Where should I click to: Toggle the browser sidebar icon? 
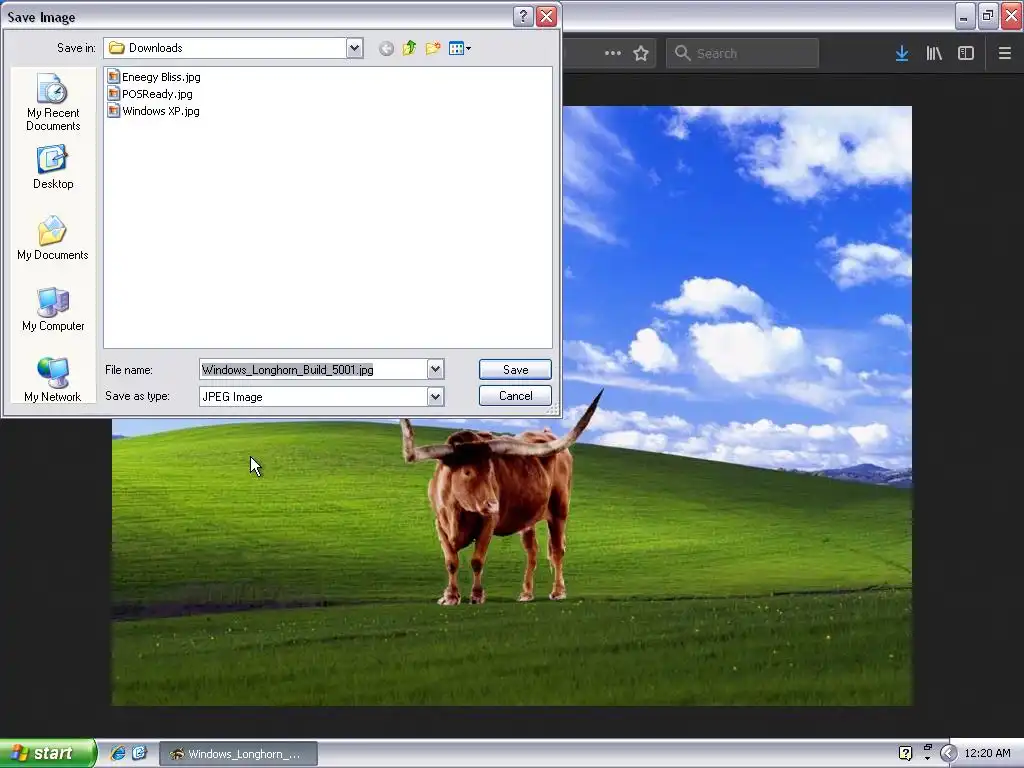(966, 53)
